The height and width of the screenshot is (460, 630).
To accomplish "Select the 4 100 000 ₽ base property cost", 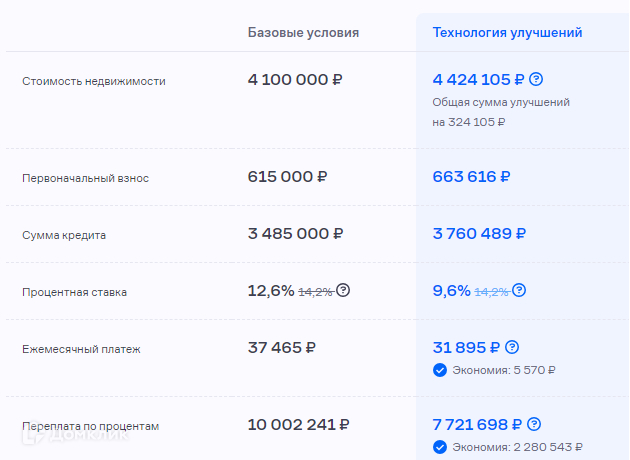I will 297,80.
